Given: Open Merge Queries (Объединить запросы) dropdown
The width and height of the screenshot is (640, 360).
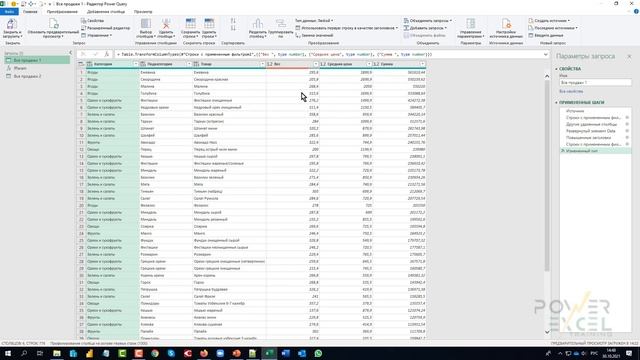Looking at the screenshot, I should 428,20.
